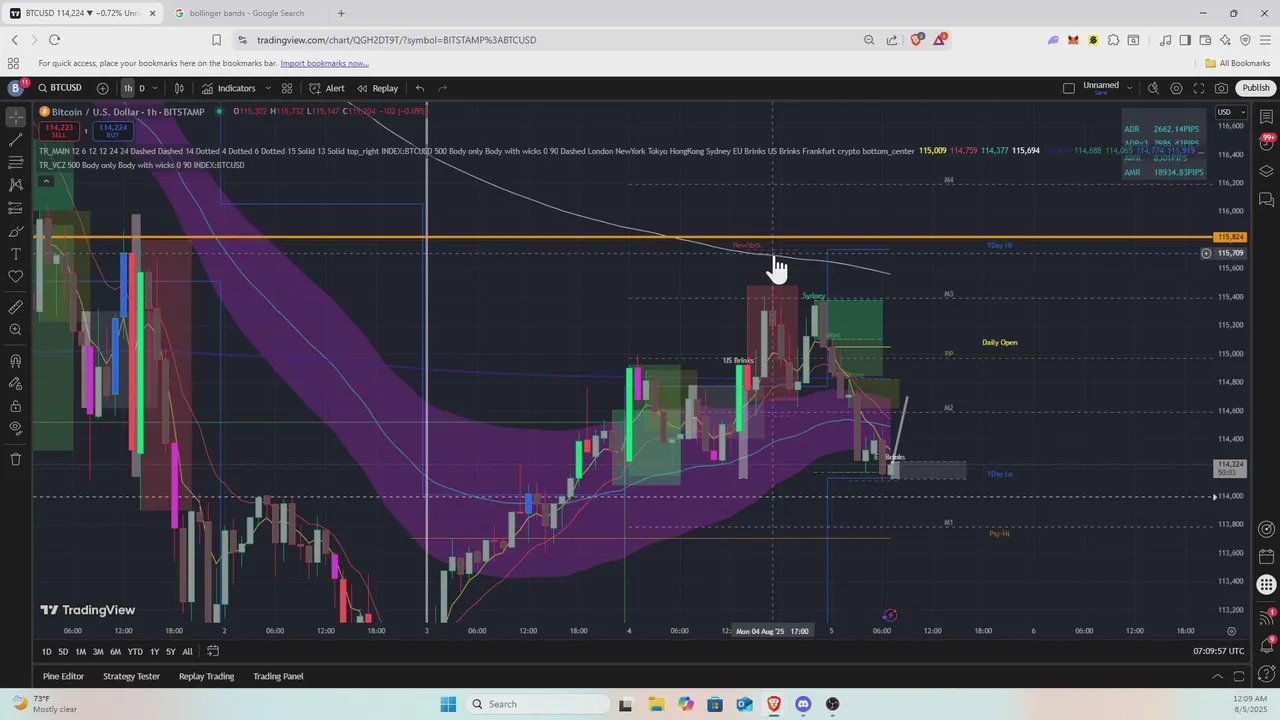The image size is (1280, 720).
Task: Open the heart icons tool
Action: [x=15, y=277]
